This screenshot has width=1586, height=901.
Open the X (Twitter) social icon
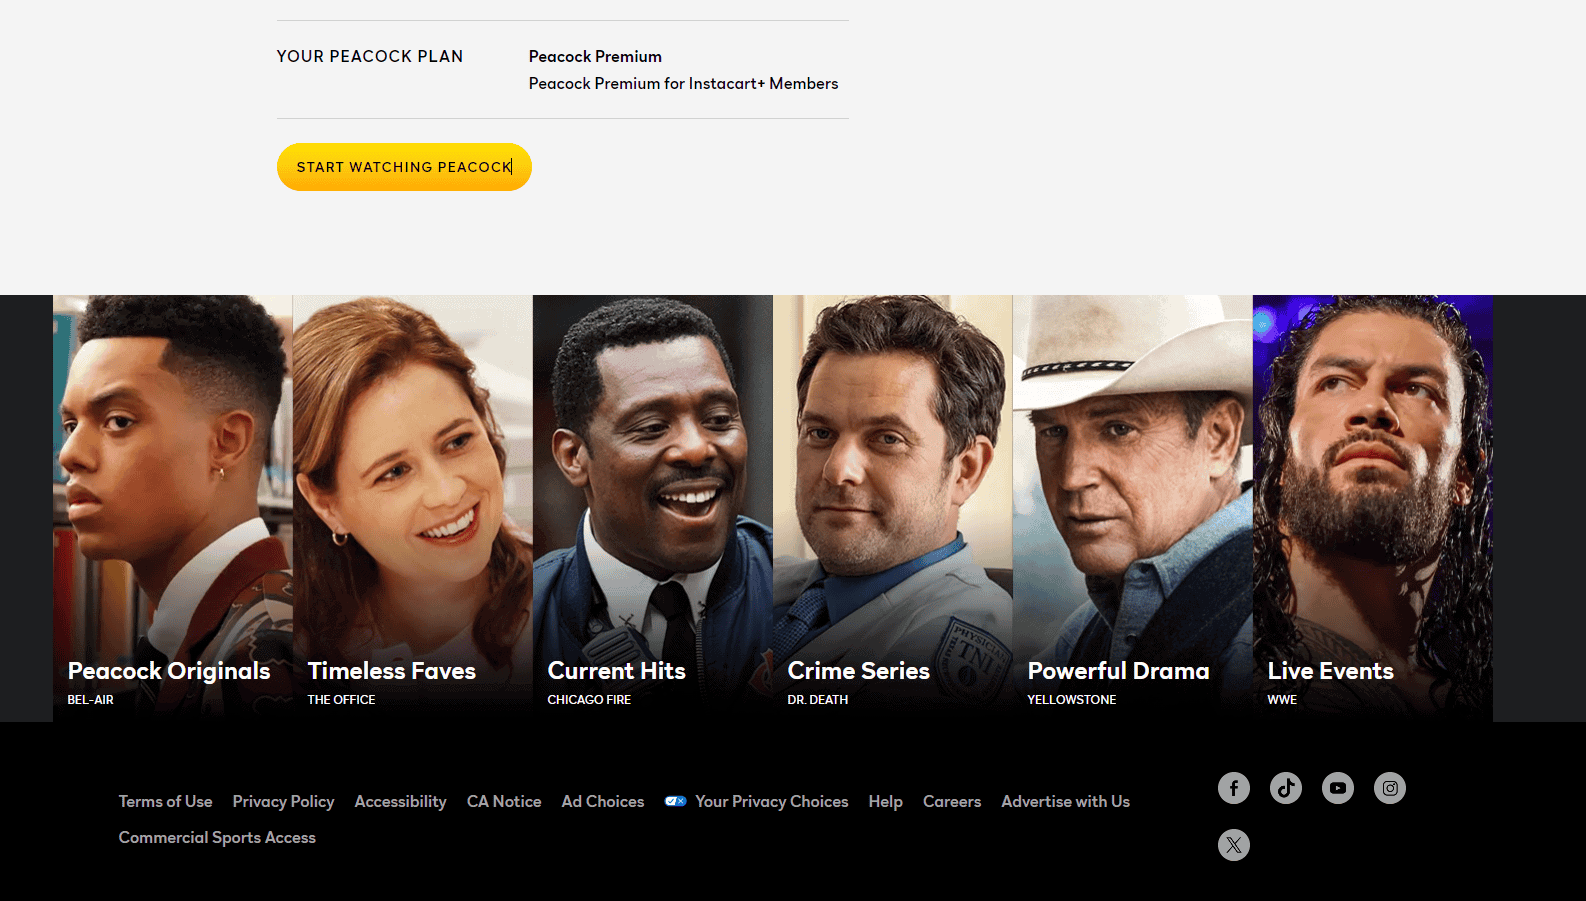coord(1233,845)
